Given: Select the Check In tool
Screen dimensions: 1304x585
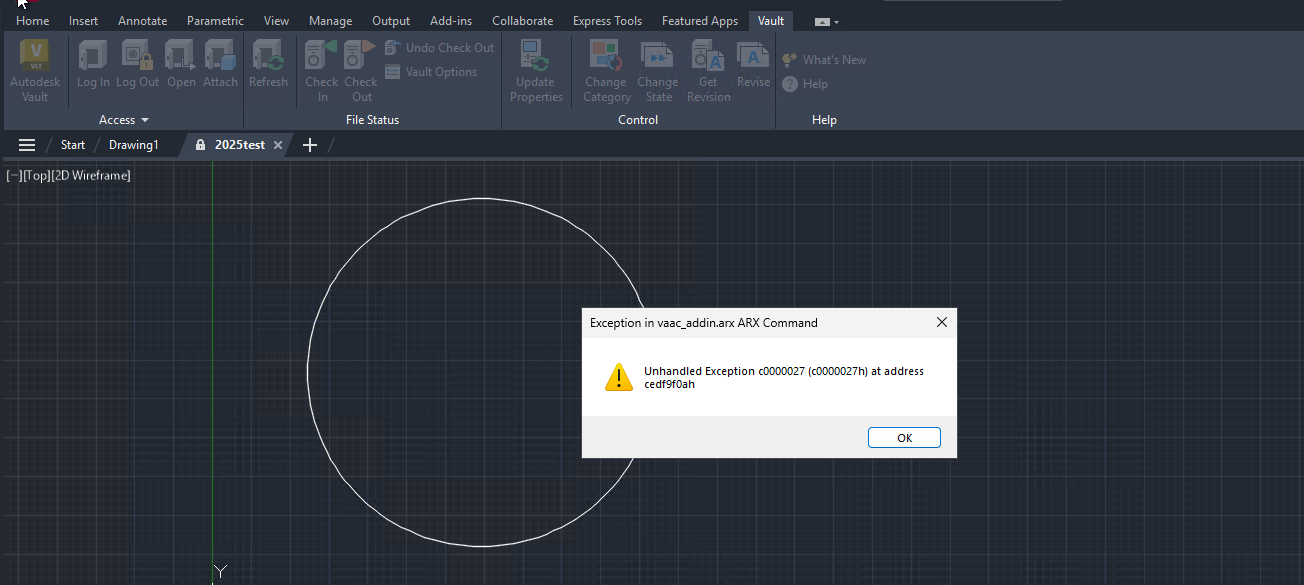Looking at the screenshot, I should tap(321, 70).
